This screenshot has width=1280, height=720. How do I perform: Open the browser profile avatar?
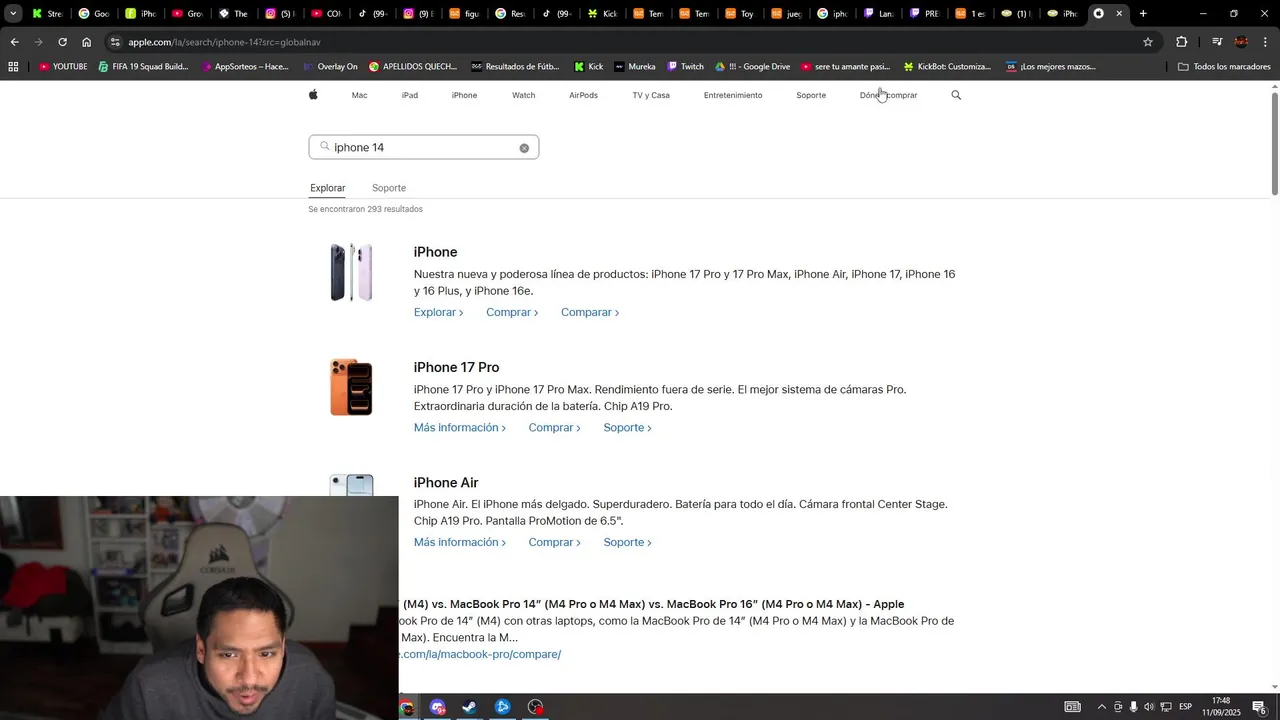[1241, 42]
